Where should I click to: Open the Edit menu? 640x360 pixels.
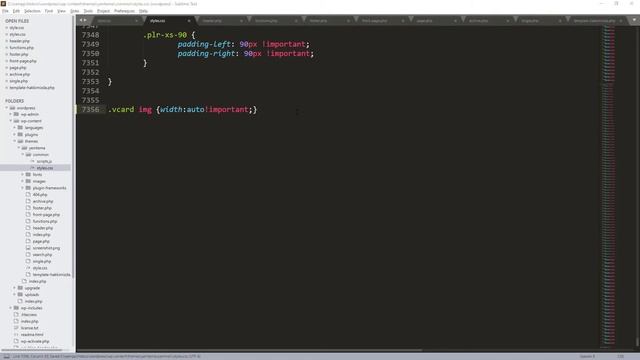click(x=16, y=11)
